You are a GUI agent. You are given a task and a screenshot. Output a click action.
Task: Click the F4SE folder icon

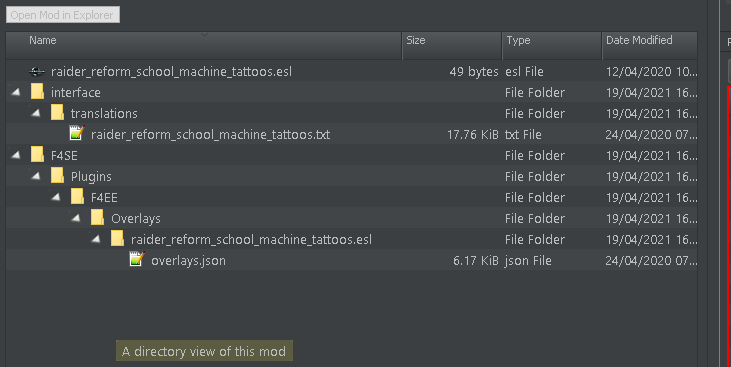pyautogui.click(x=37, y=155)
